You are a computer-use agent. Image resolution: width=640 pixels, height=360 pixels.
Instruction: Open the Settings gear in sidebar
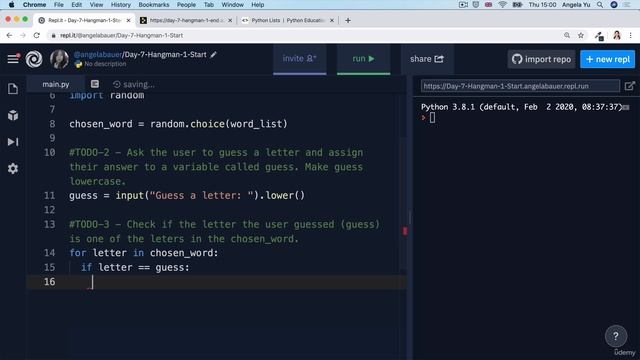tap(13, 169)
